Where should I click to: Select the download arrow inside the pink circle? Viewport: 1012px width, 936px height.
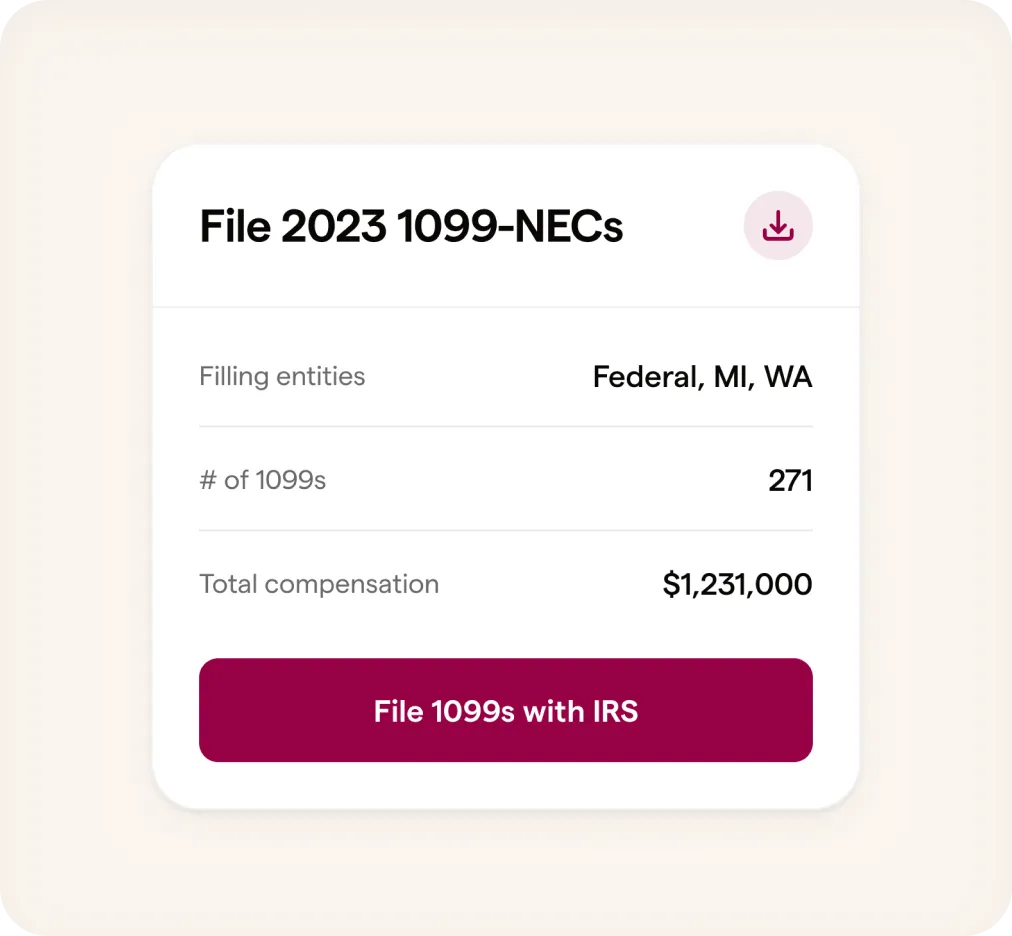click(779, 226)
